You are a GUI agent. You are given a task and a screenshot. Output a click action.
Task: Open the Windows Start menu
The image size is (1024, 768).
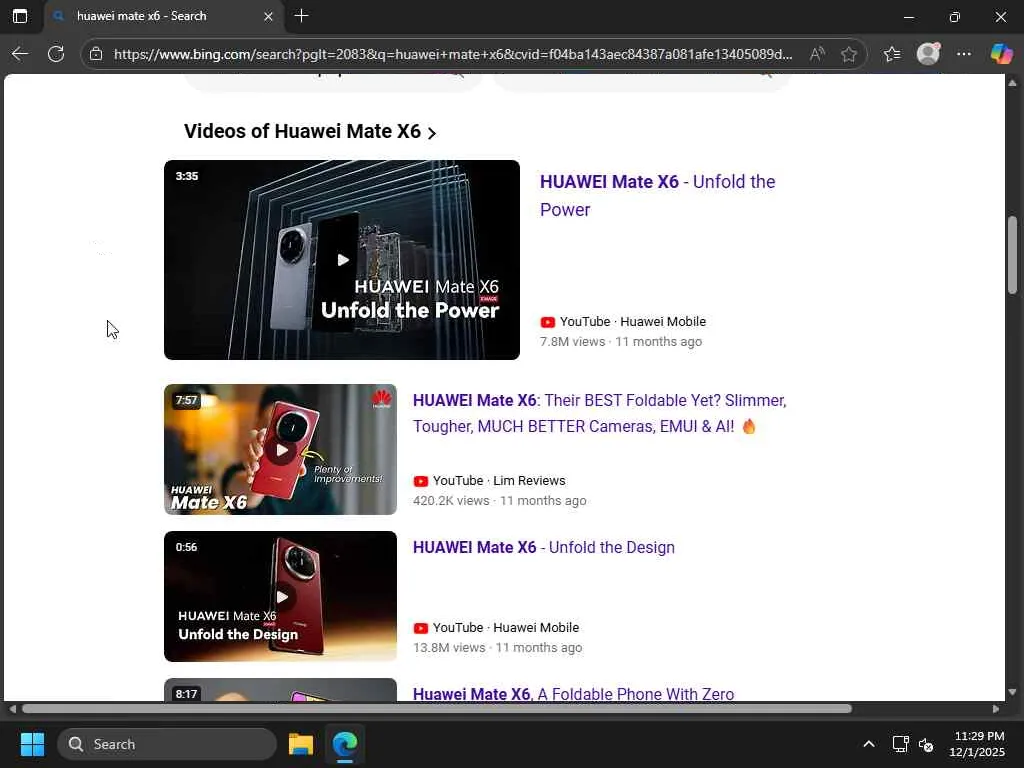pos(32,744)
